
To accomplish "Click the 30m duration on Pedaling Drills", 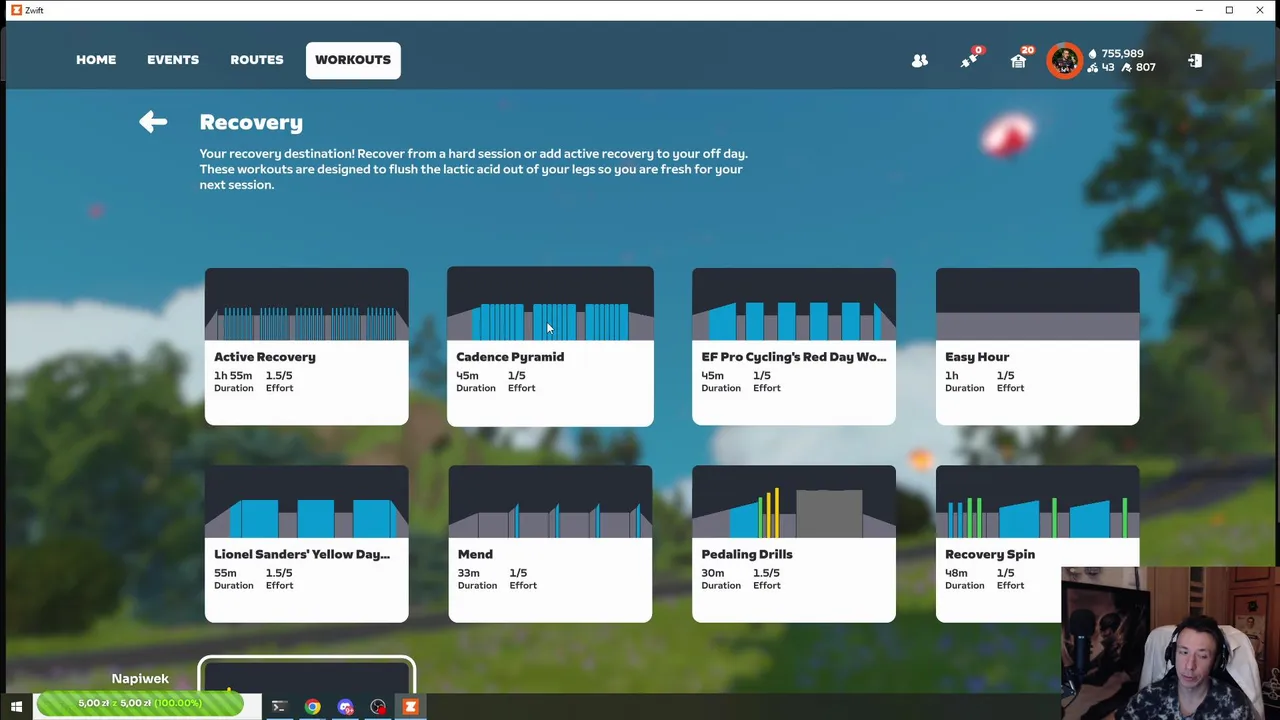I will pyautogui.click(x=713, y=573).
